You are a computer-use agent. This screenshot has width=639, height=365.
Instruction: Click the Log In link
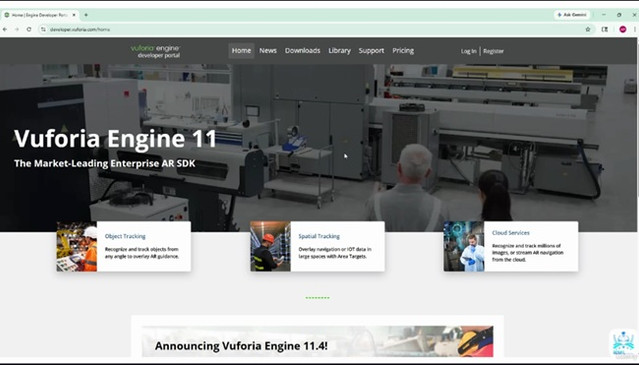pos(469,51)
